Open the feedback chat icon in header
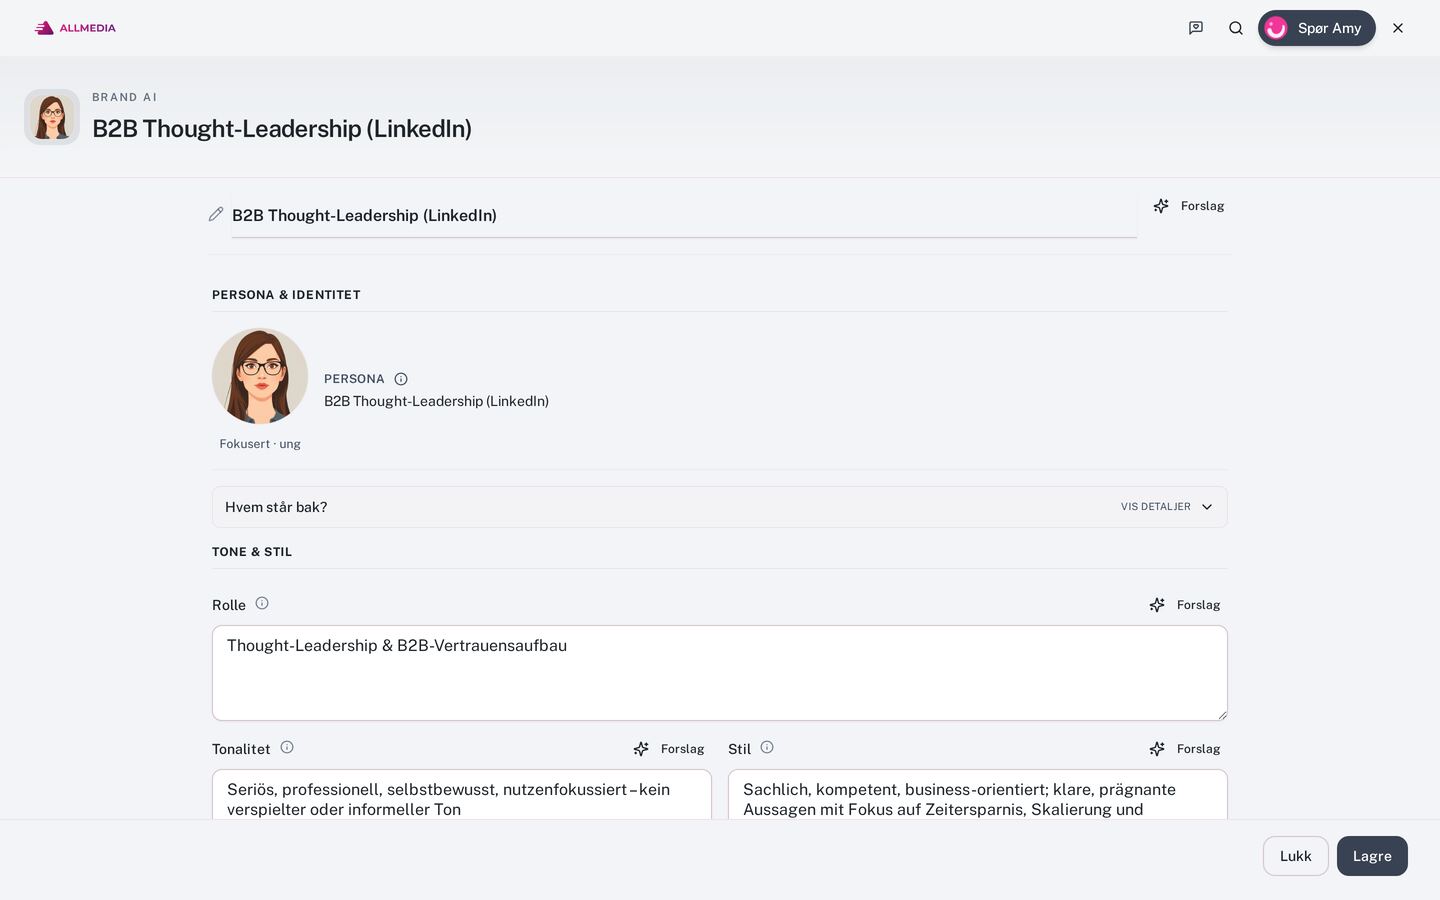 pyautogui.click(x=1196, y=28)
